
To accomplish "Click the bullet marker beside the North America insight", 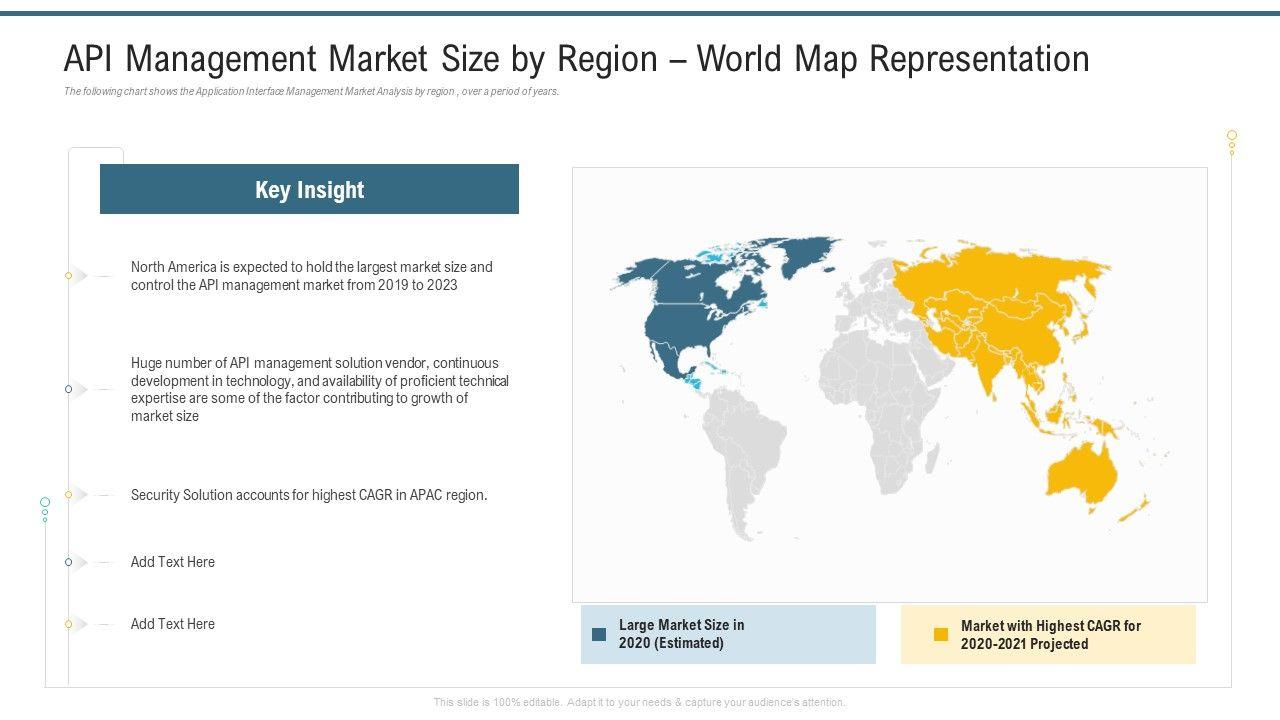I will [x=68, y=275].
